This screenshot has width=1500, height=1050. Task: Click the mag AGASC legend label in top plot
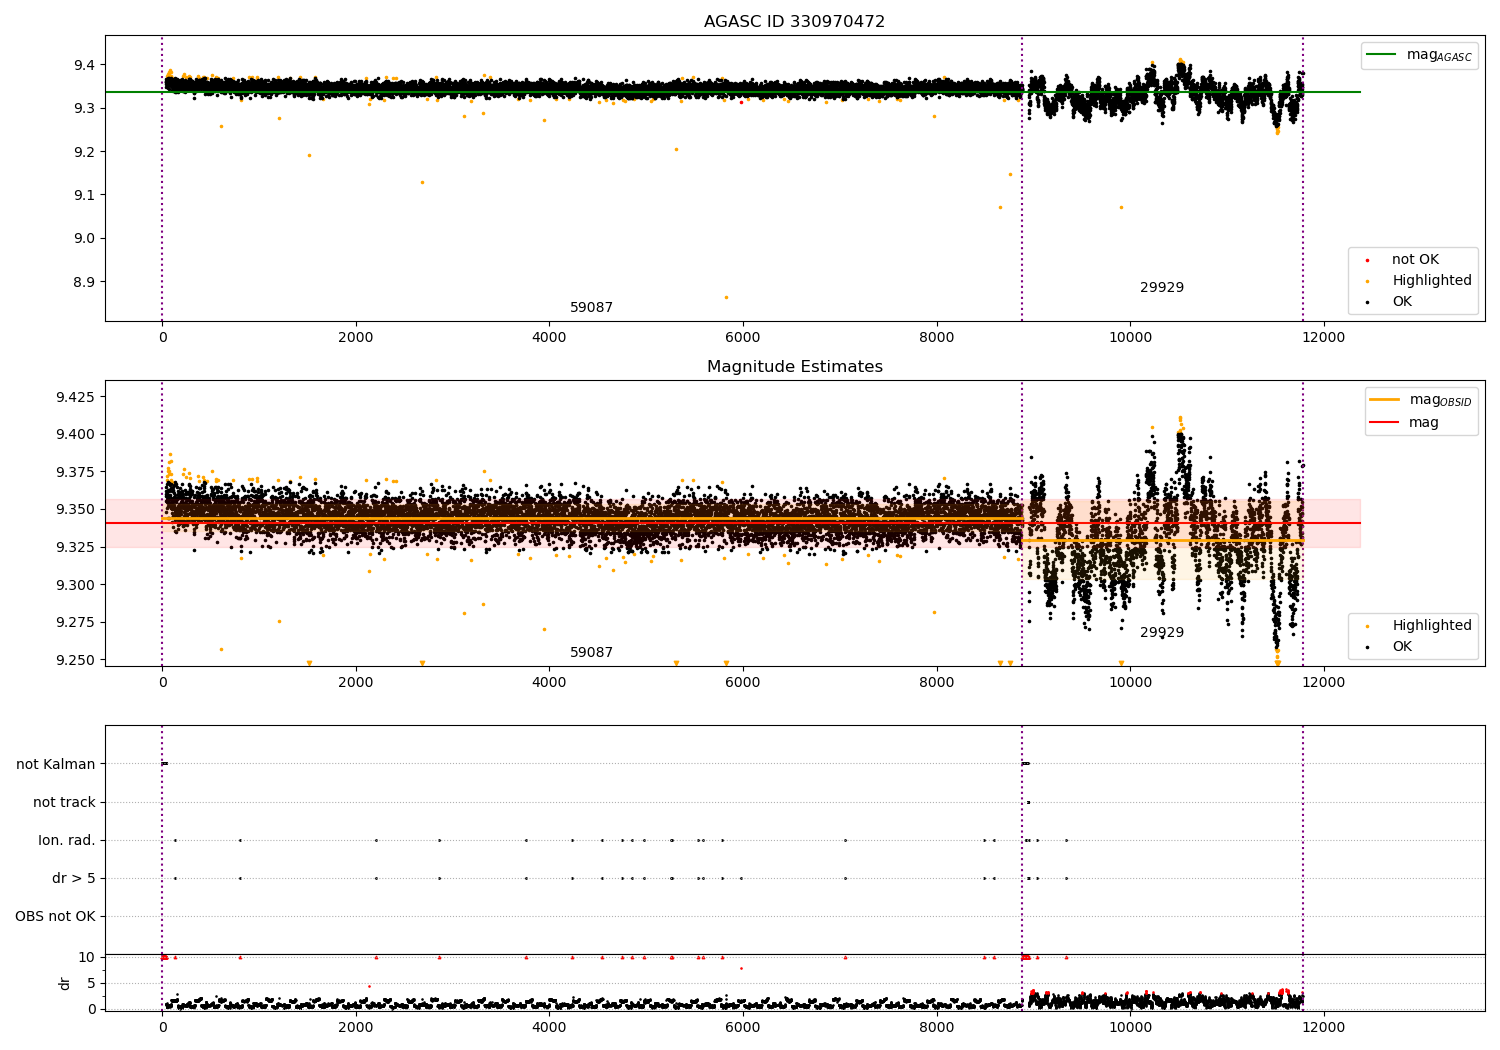coord(1439,55)
